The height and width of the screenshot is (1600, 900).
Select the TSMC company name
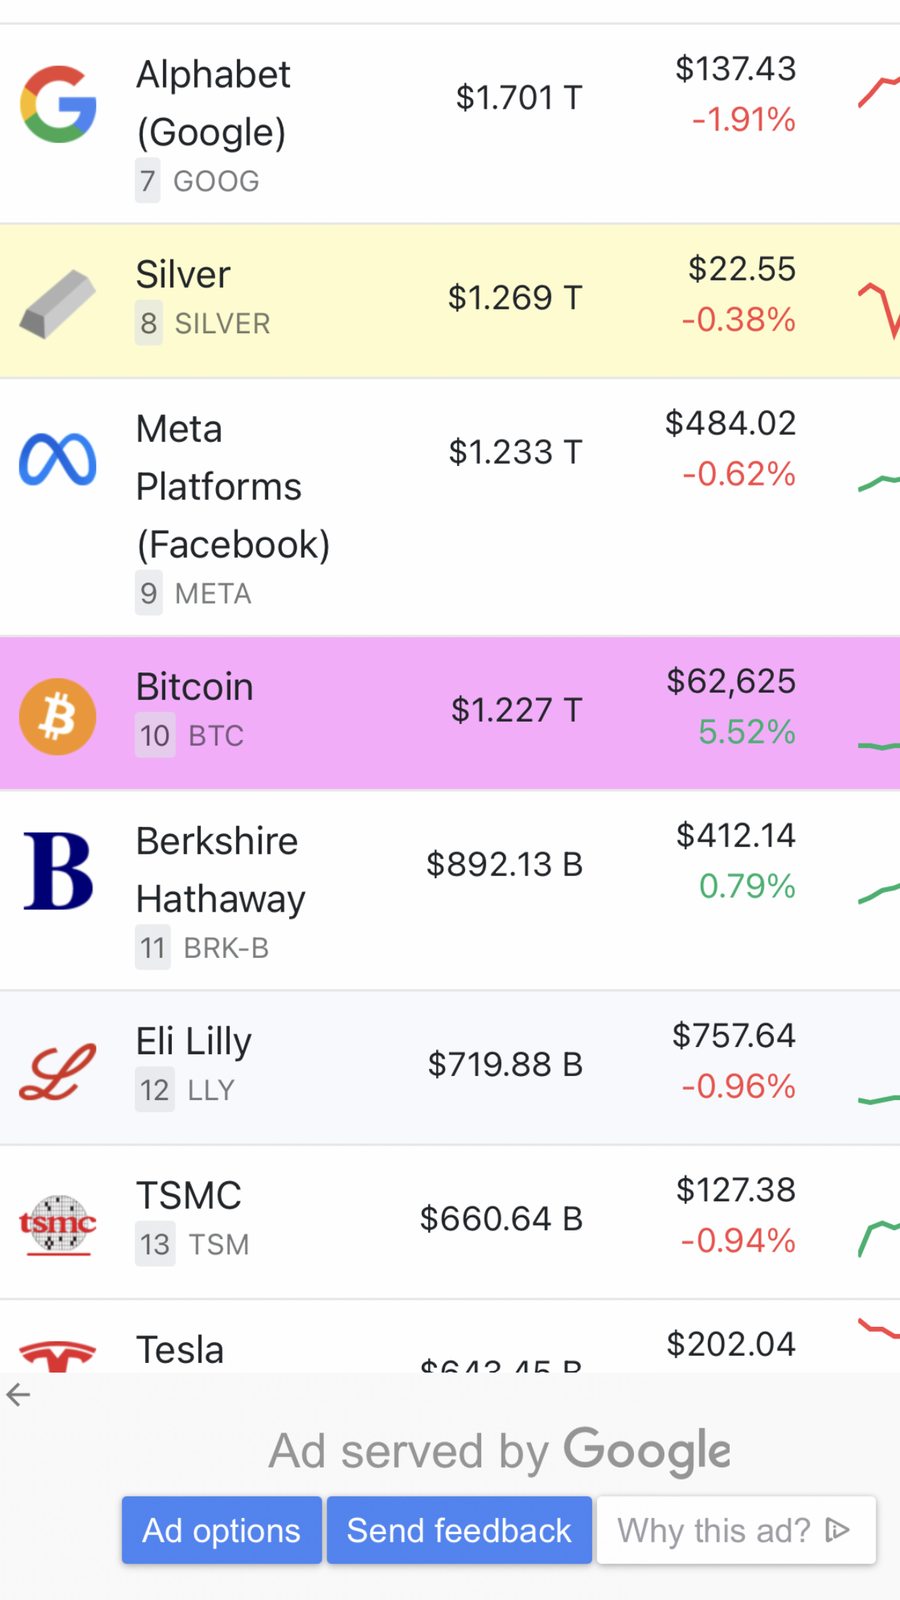click(x=189, y=1195)
